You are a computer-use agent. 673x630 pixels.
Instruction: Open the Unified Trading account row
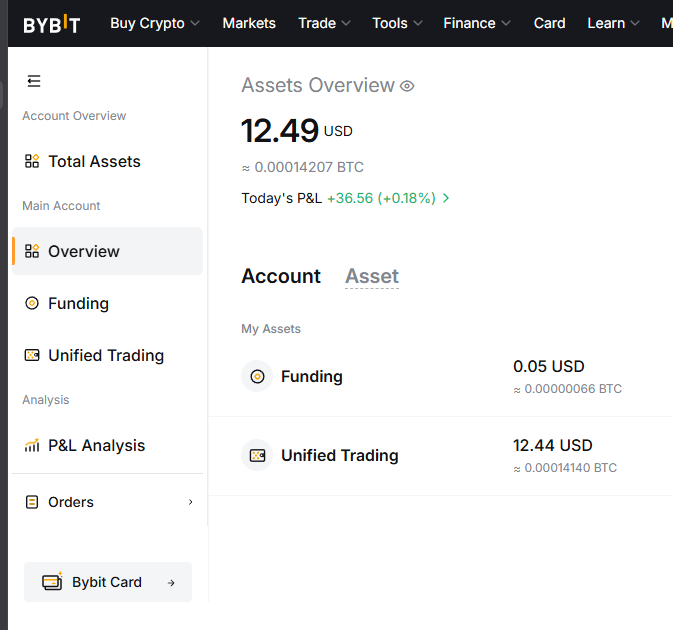click(441, 455)
